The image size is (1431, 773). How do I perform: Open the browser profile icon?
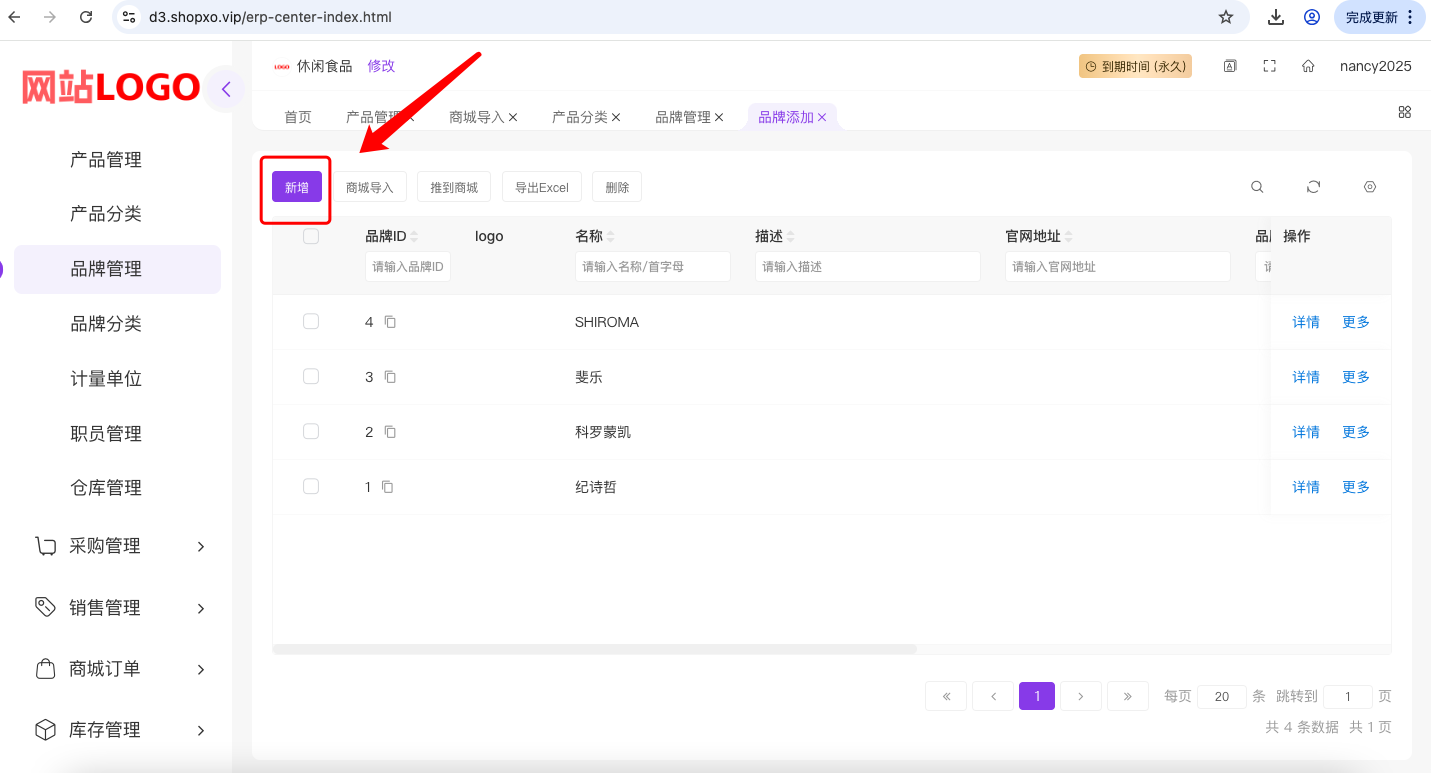point(1312,17)
